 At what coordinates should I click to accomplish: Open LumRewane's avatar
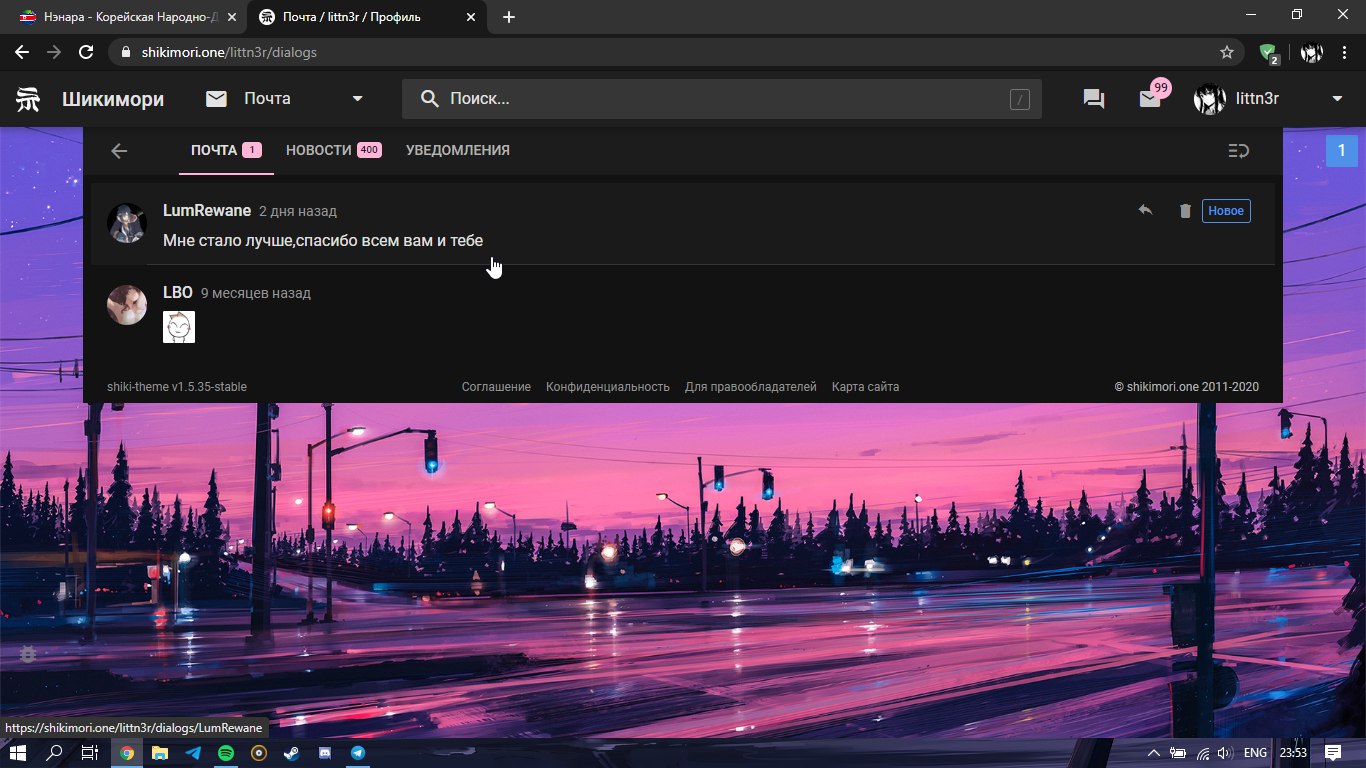pos(127,223)
